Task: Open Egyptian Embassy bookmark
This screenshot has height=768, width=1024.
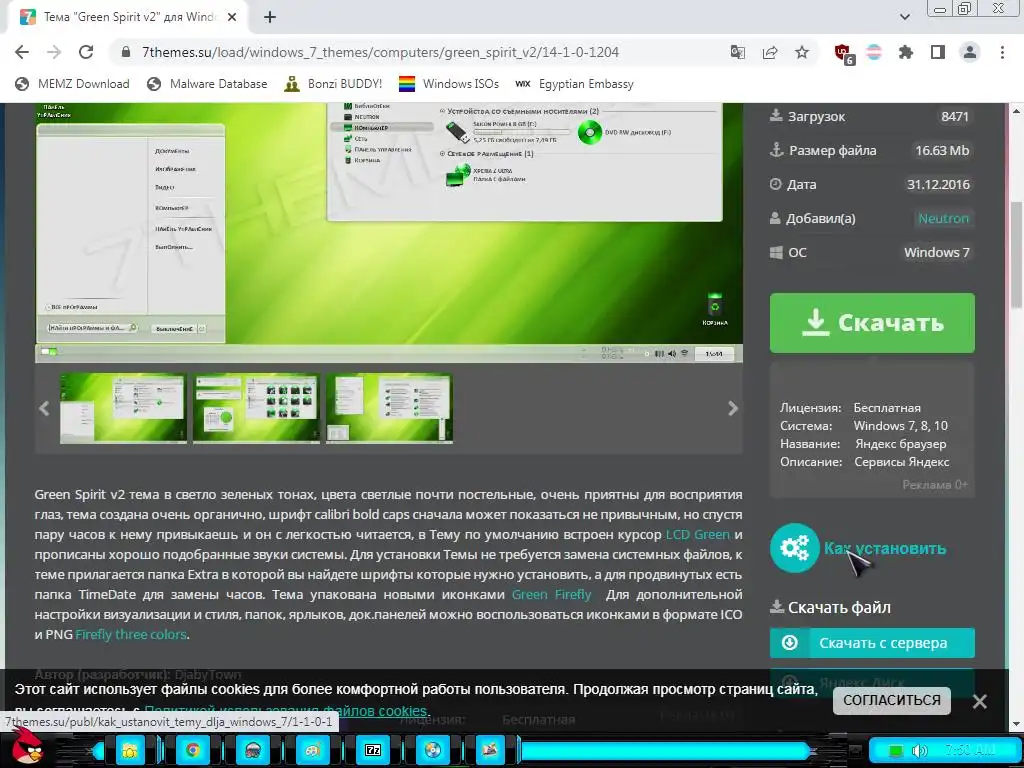Action: tap(574, 84)
